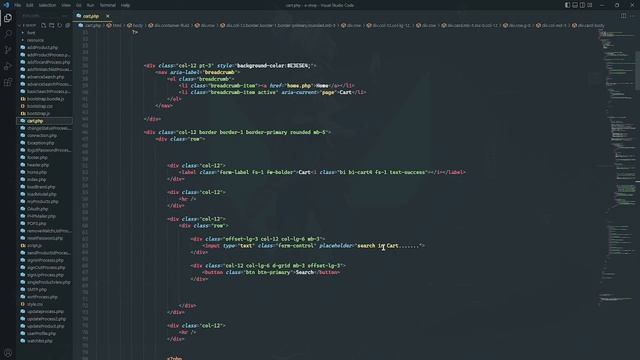Toggle the primary side bar visibility
This screenshot has height=360, width=640.
pyautogui.click(x=567, y=5)
